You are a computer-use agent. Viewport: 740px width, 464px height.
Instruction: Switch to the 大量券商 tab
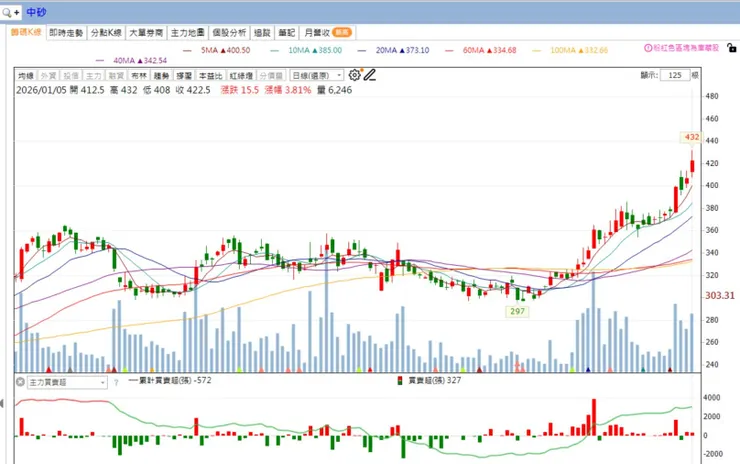pyautogui.click(x=146, y=33)
